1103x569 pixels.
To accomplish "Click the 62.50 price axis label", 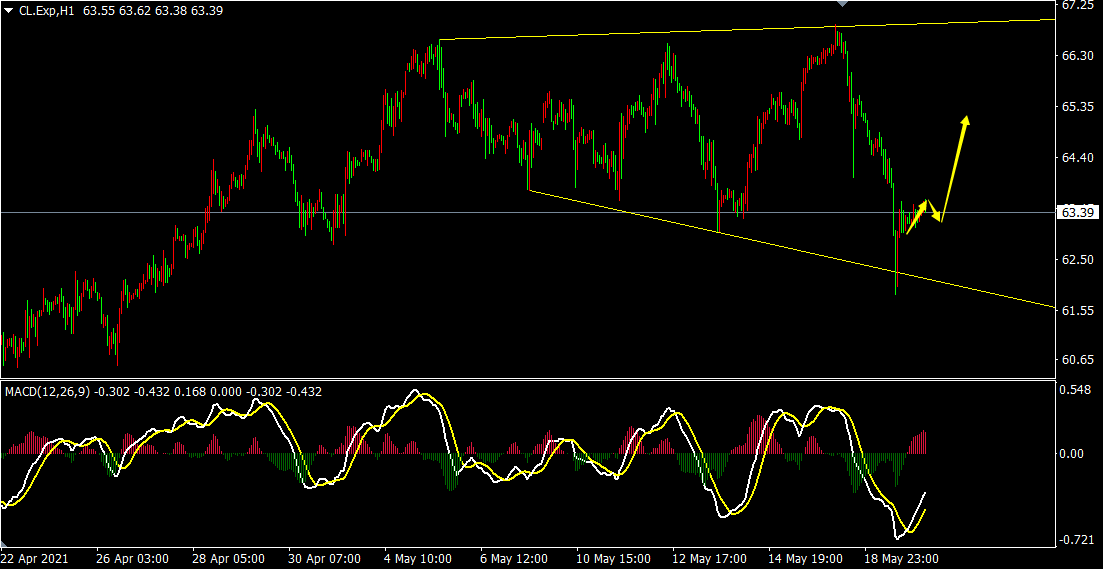I will click(x=1076, y=260).
